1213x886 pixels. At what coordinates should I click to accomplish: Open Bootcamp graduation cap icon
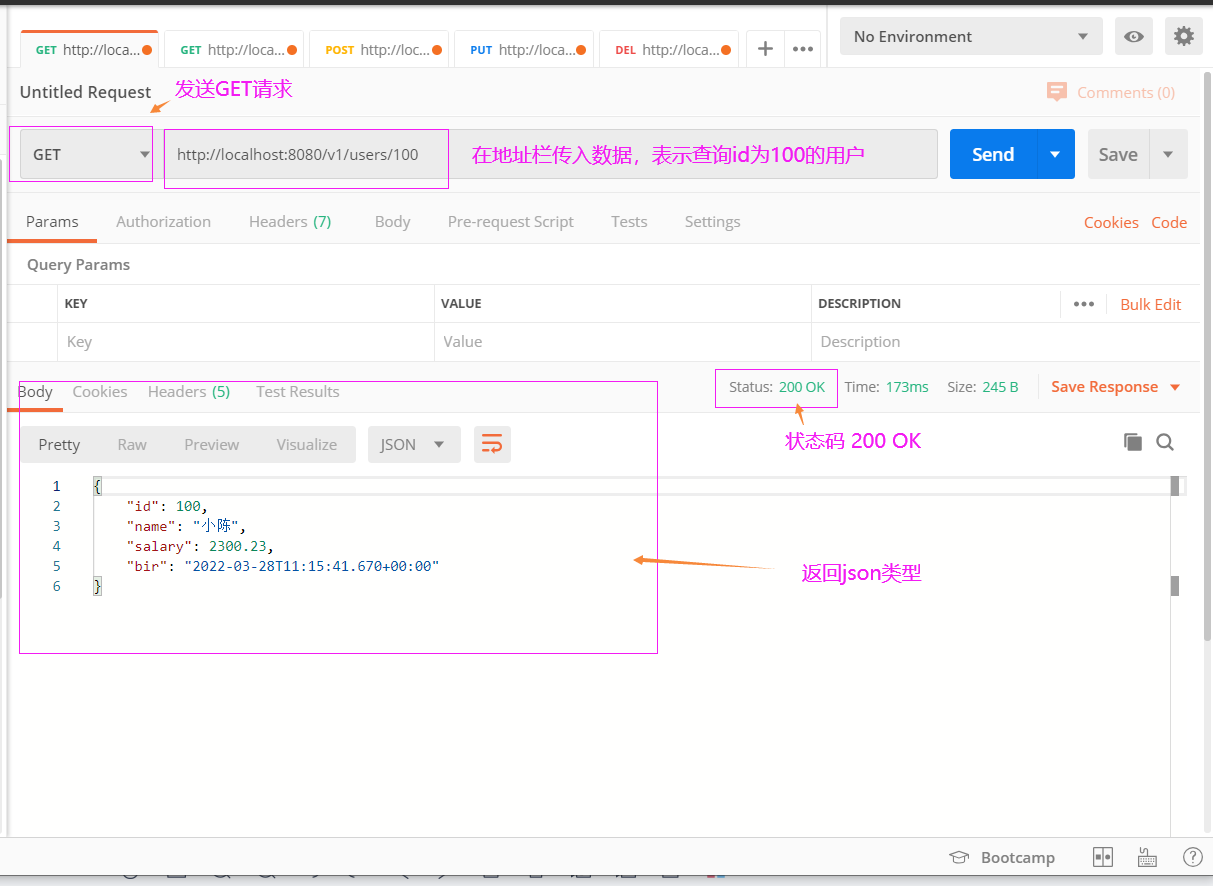pos(959,857)
